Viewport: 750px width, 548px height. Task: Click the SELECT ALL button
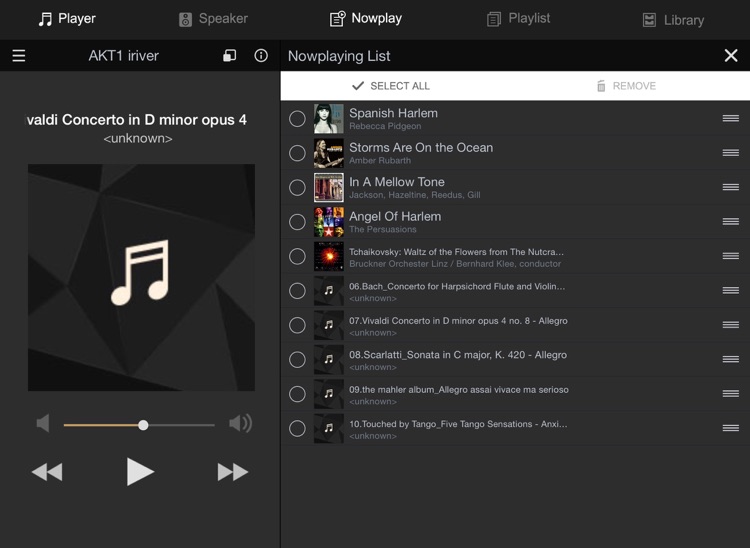coord(391,86)
